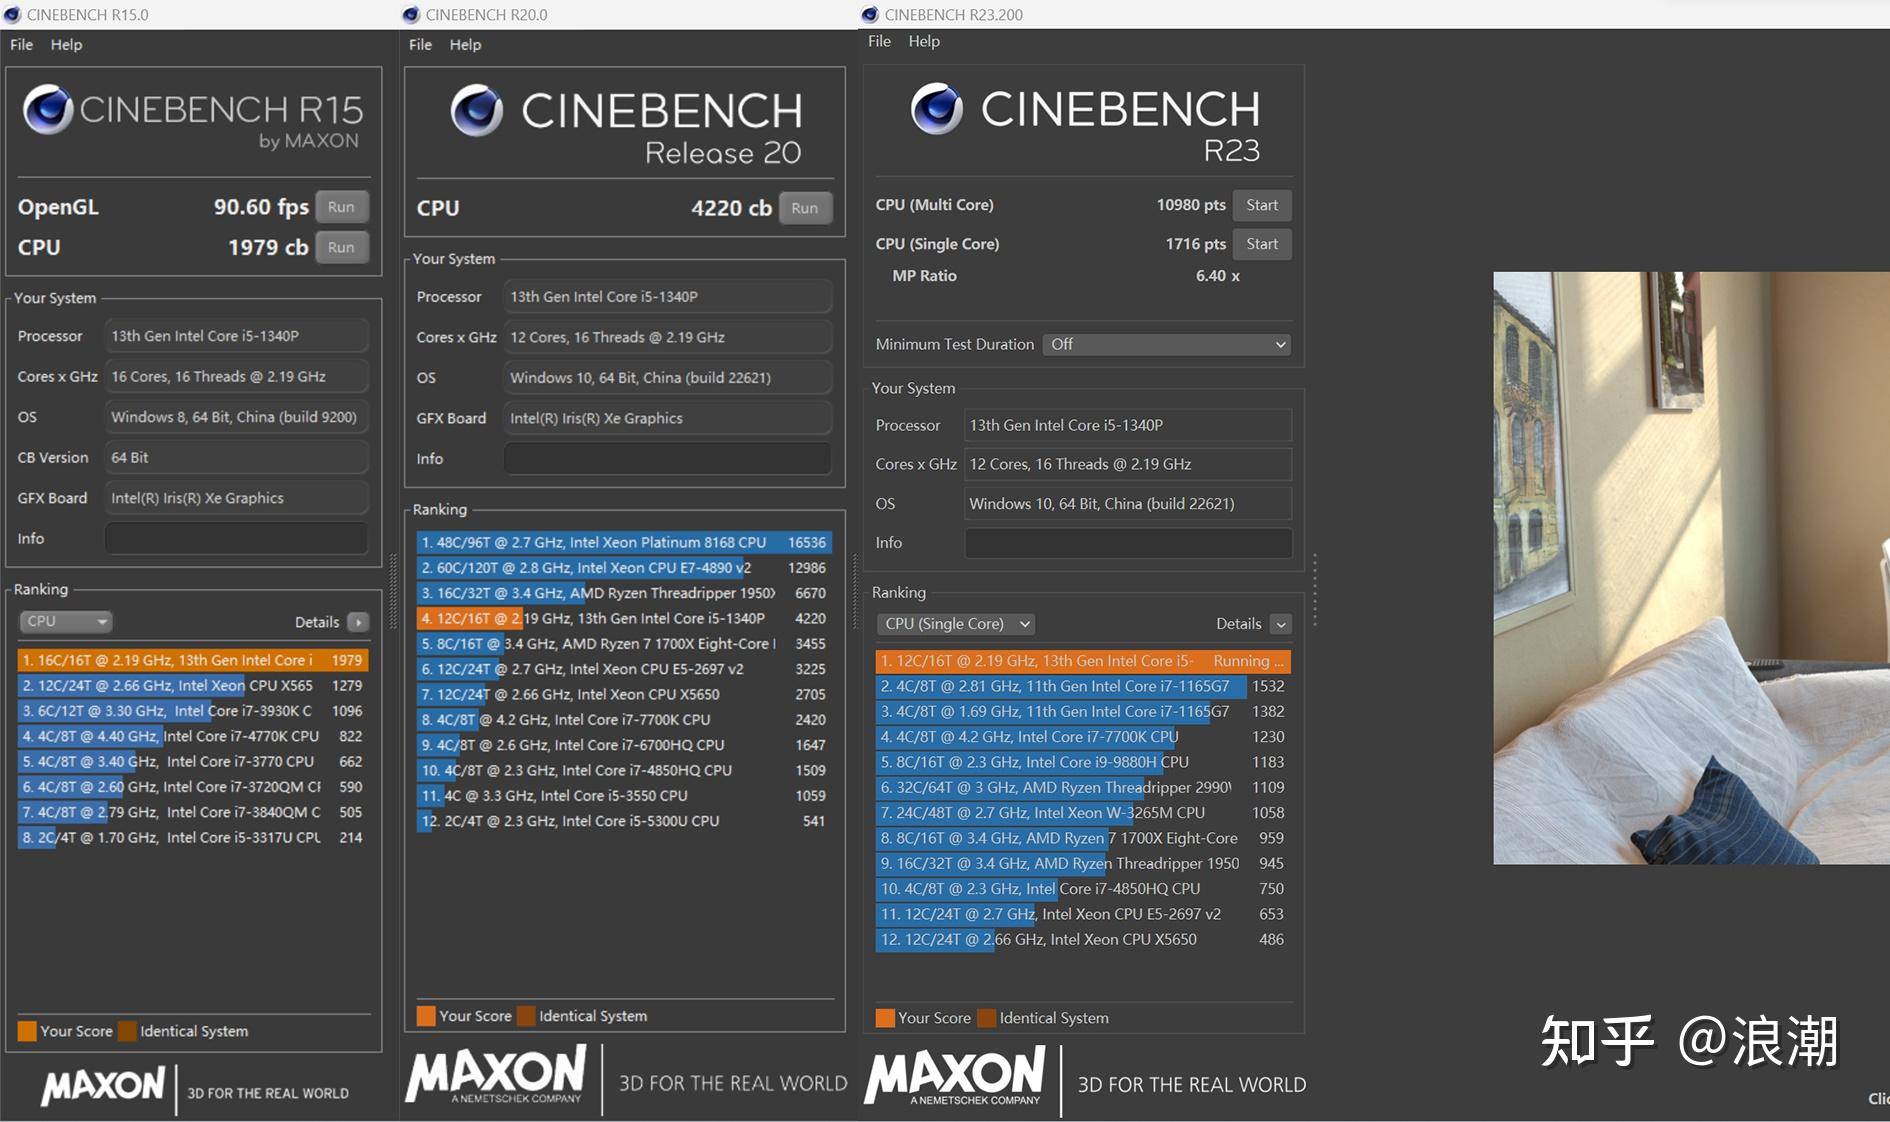
Task: Open File menu in Cinebench R15
Action: point(22,44)
